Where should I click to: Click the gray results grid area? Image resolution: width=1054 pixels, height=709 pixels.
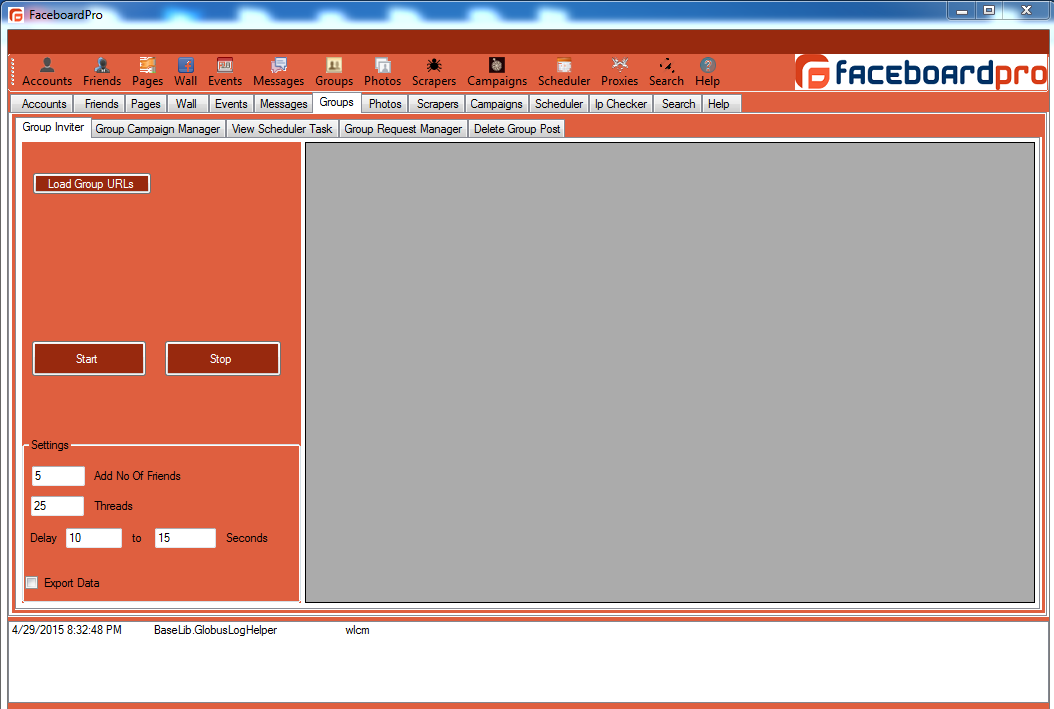click(x=670, y=372)
